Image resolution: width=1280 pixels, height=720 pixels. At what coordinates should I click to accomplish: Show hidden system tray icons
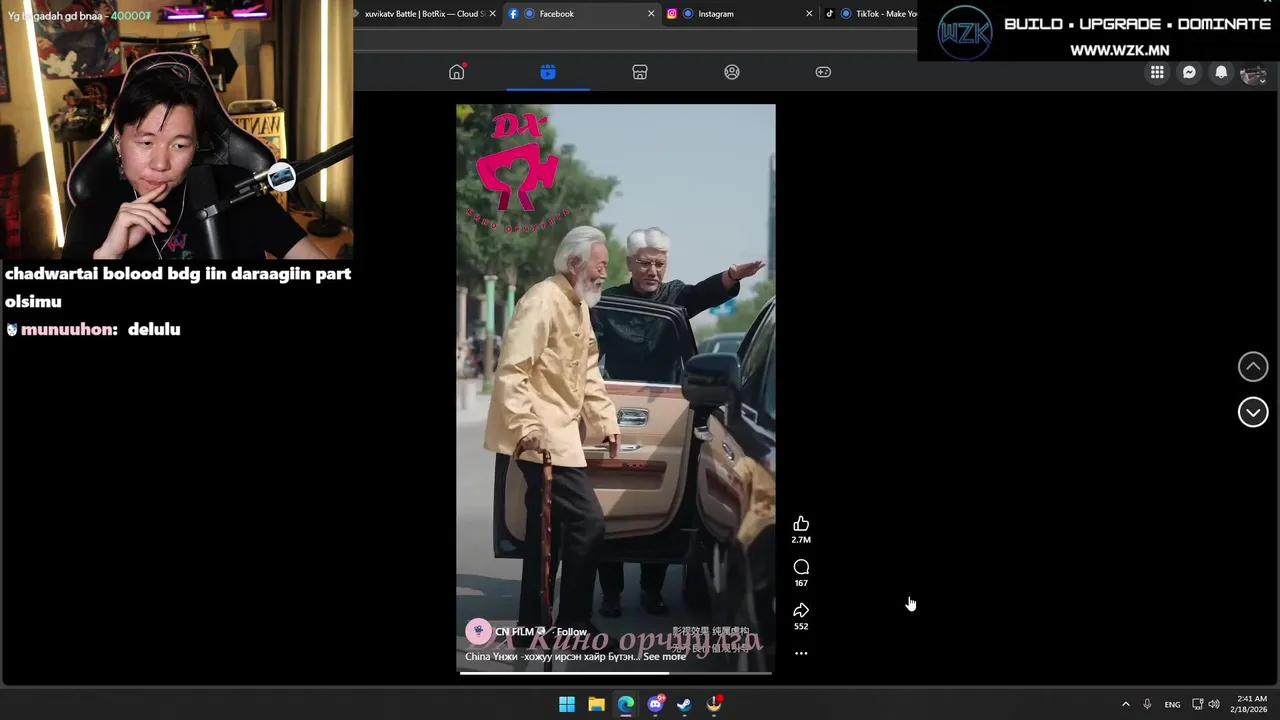tap(1125, 704)
